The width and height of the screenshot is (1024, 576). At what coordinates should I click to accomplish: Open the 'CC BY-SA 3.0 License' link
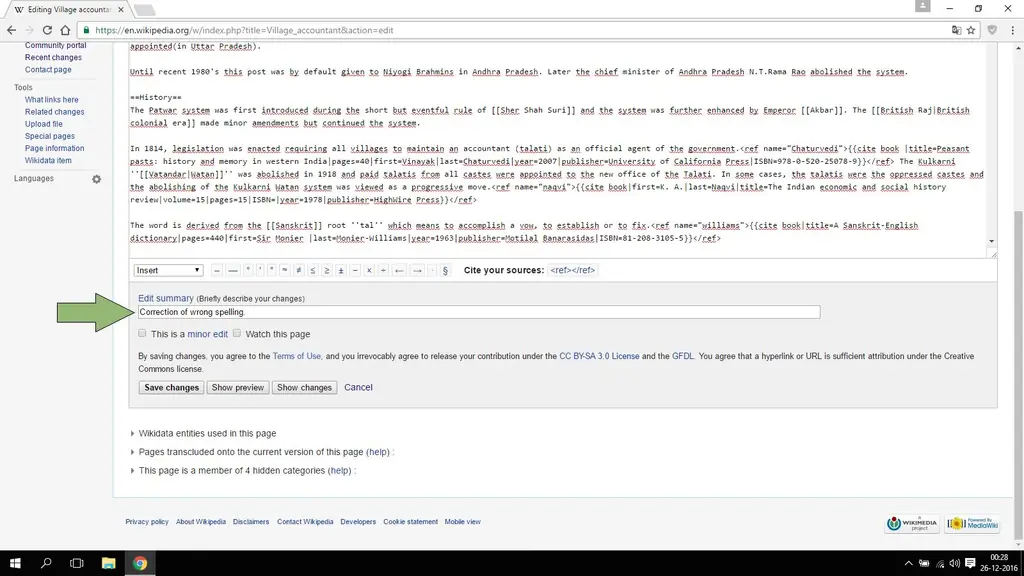pos(599,357)
